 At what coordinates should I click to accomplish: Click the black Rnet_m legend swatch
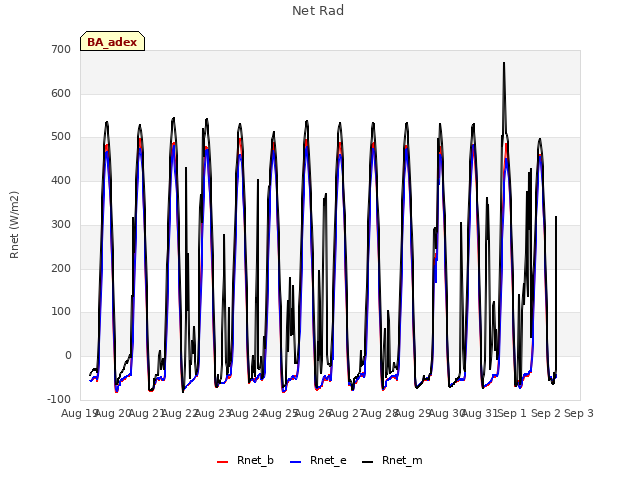(368, 462)
